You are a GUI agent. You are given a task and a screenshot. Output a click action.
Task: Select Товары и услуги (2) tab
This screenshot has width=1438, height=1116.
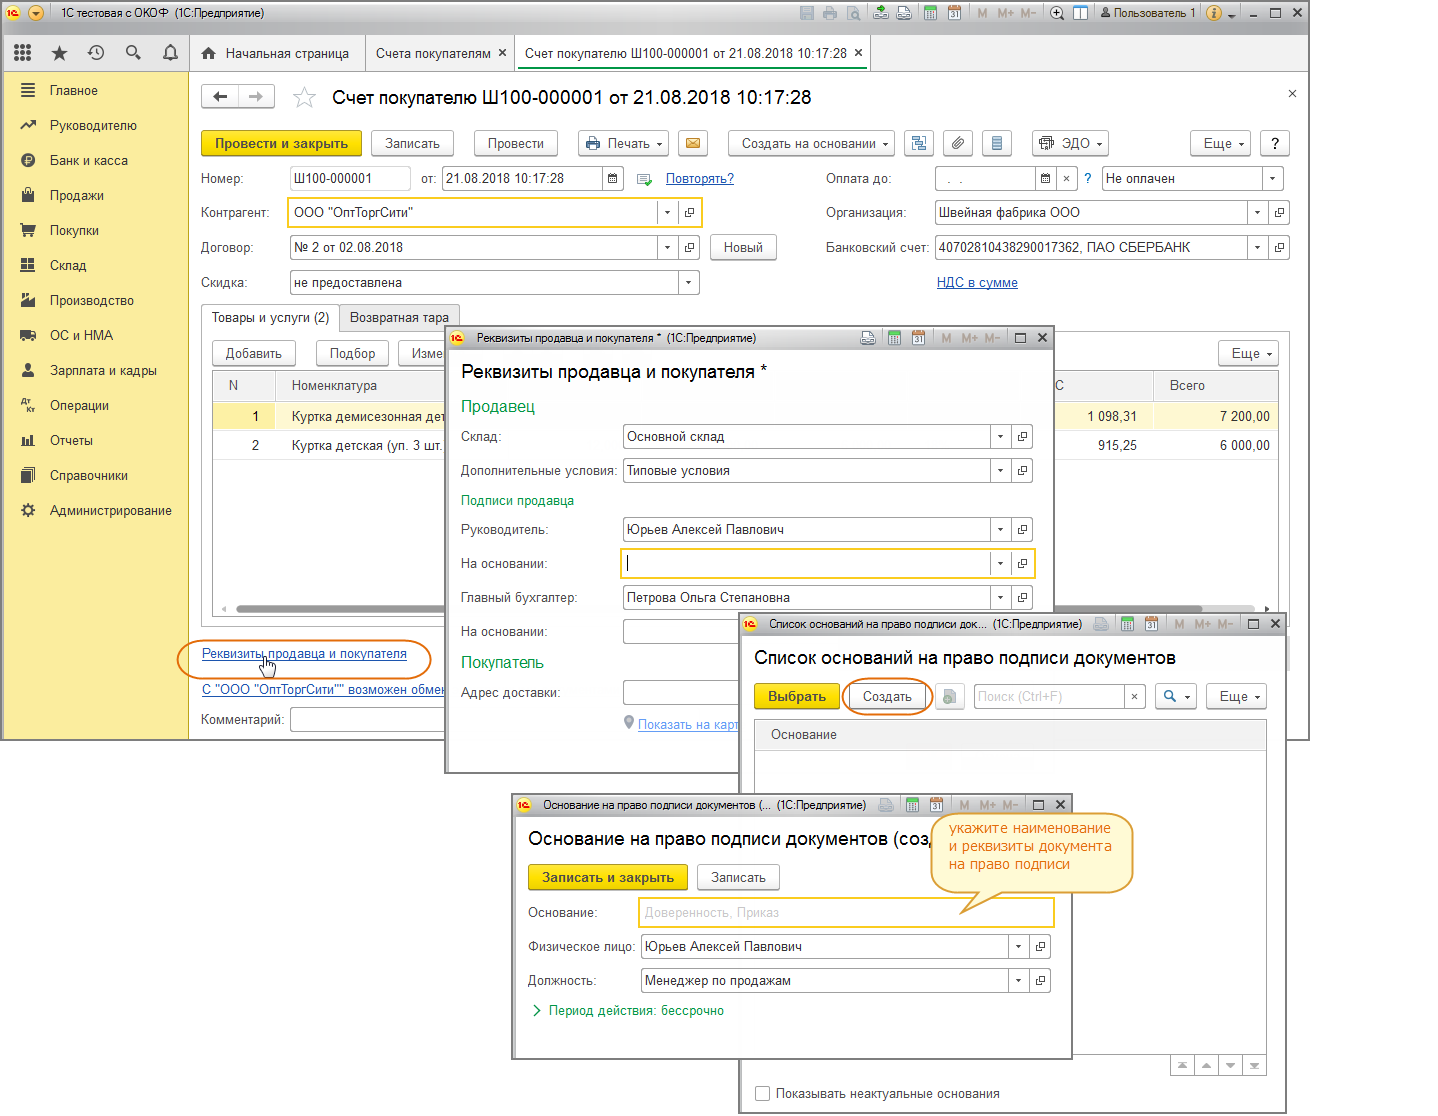tap(270, 317)
